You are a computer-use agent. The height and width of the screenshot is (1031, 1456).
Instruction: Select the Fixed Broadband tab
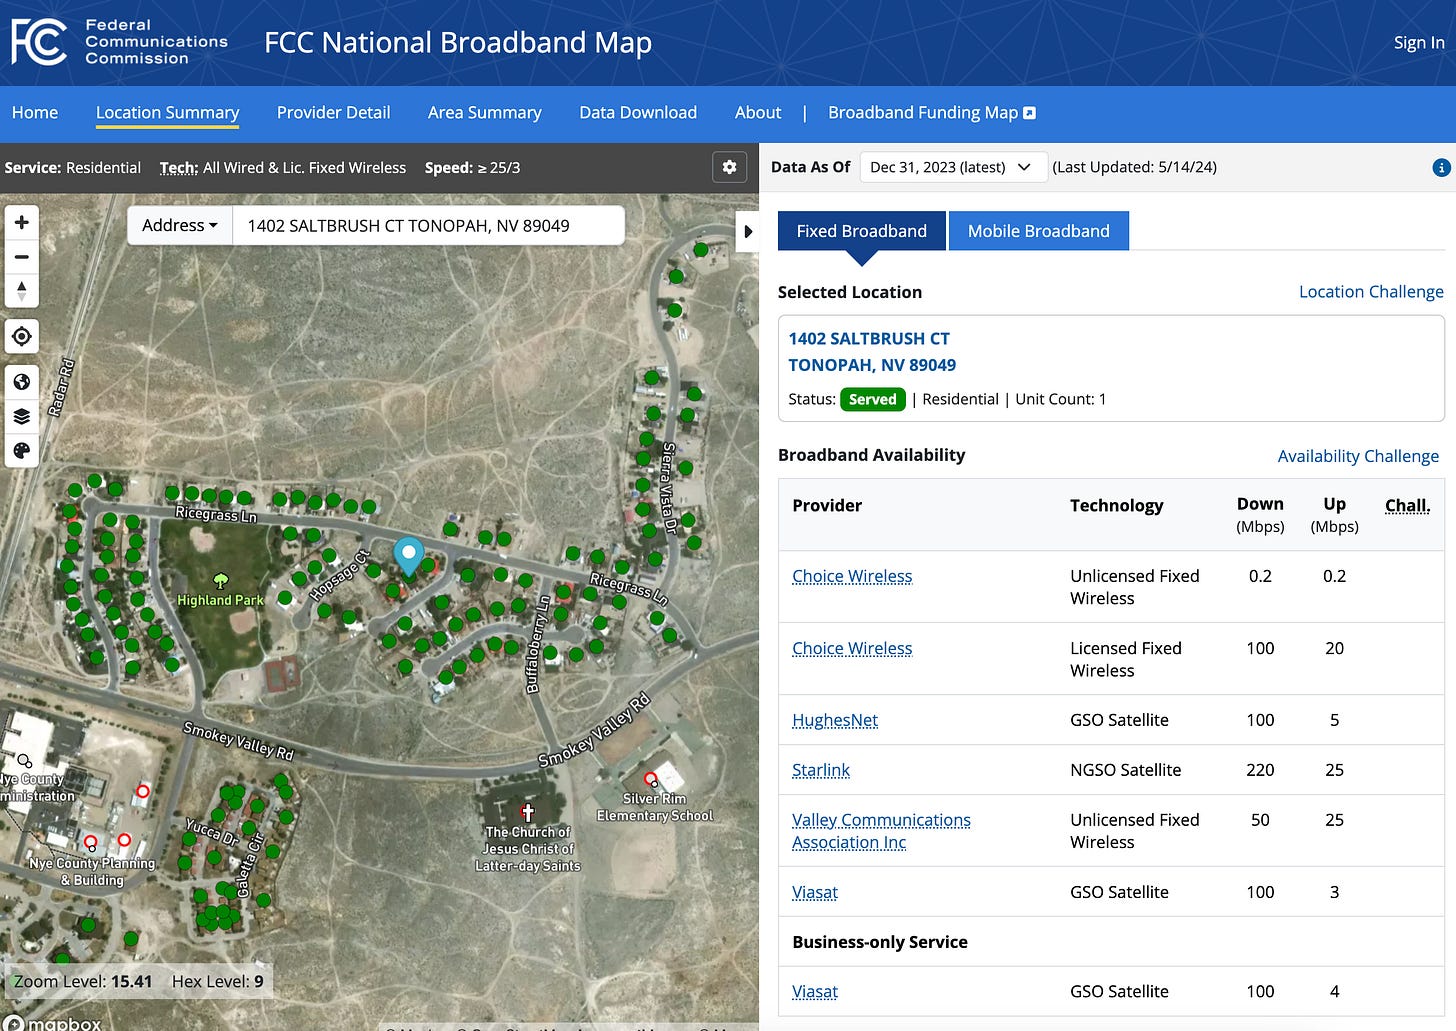(x=861, y=231)
